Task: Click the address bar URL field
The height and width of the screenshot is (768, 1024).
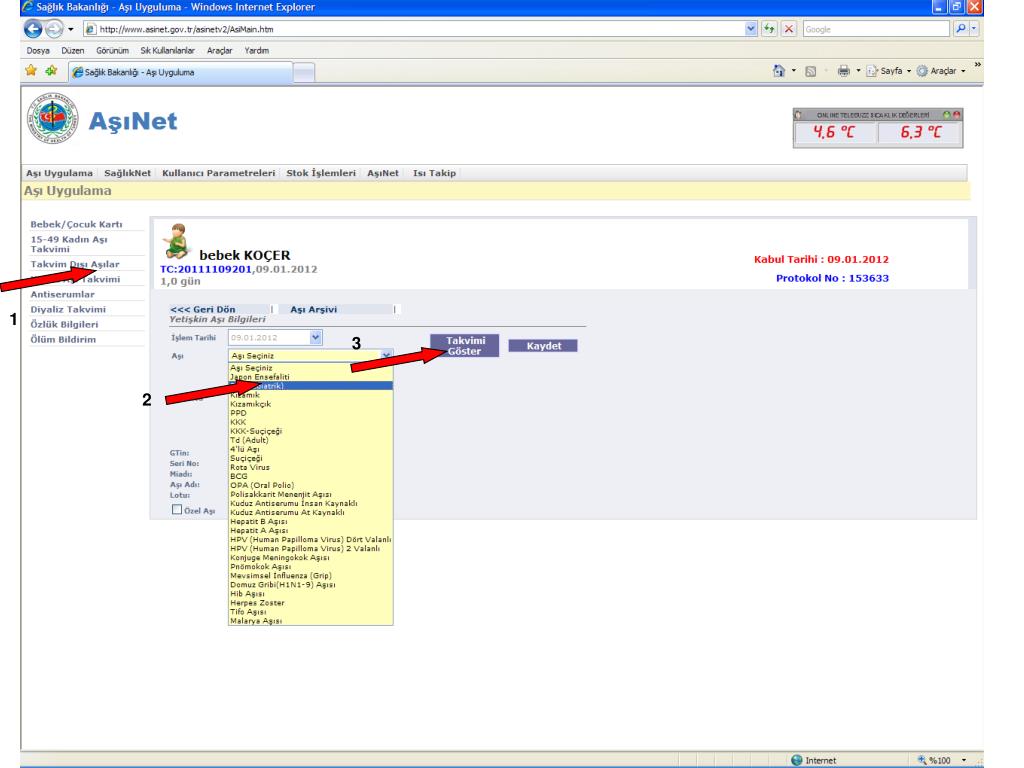Action: click(418, 29)
